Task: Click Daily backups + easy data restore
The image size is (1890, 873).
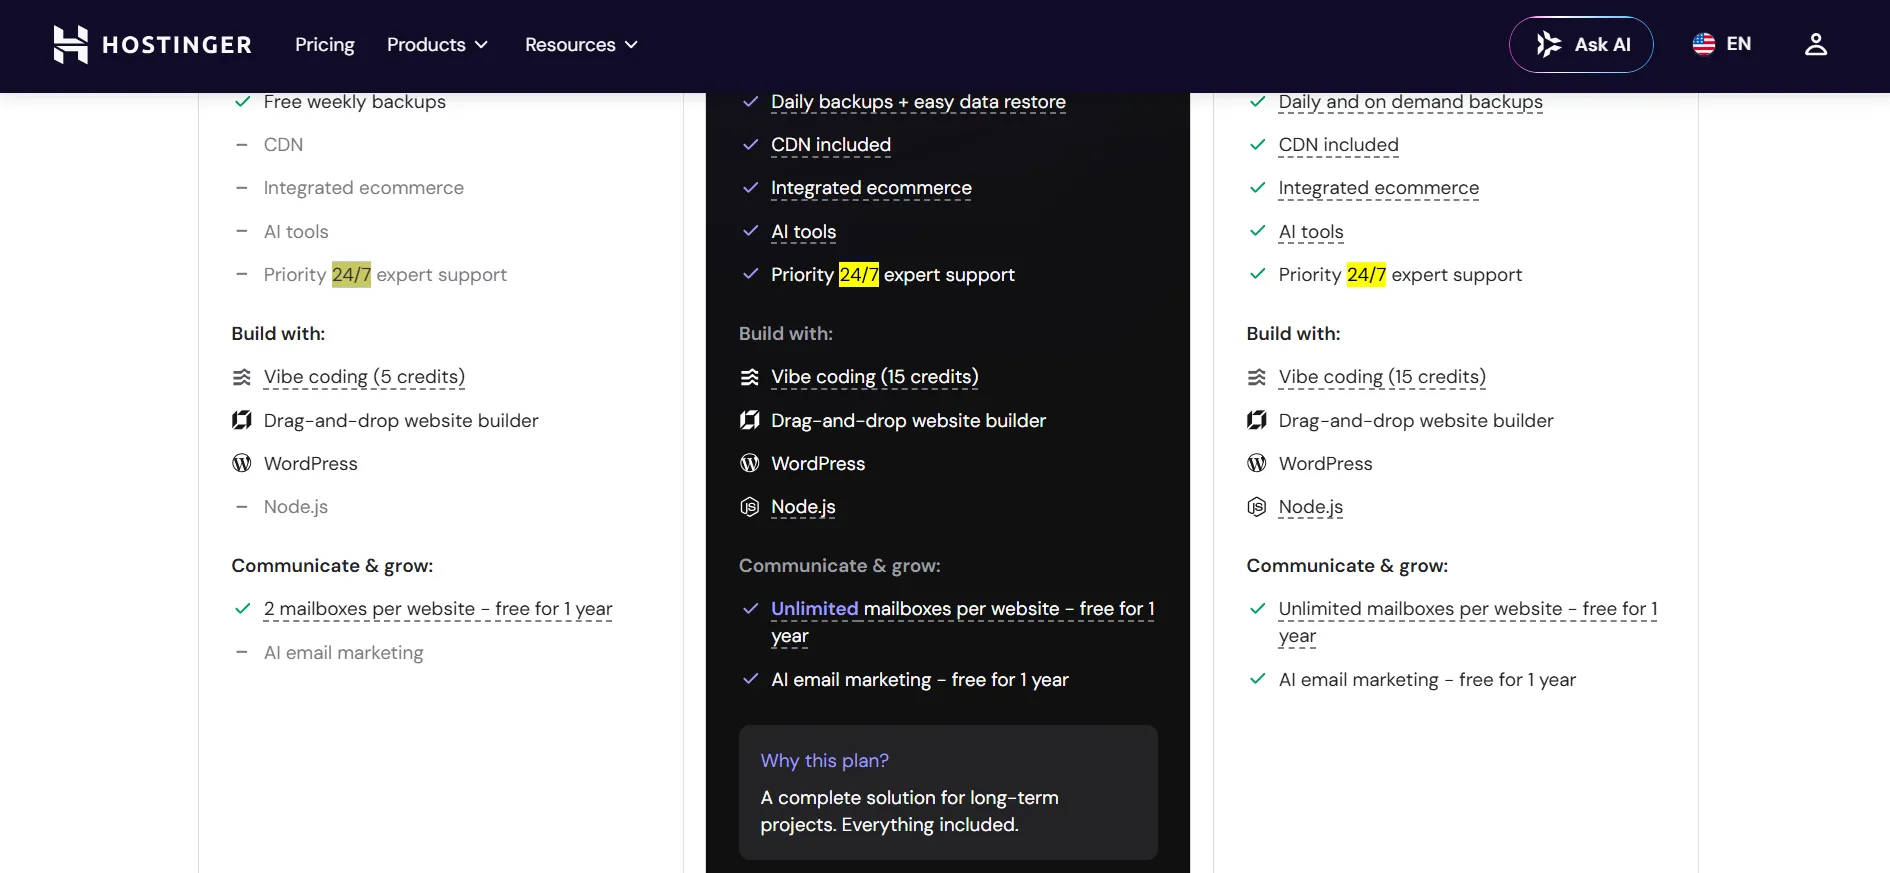Action: 918,102
